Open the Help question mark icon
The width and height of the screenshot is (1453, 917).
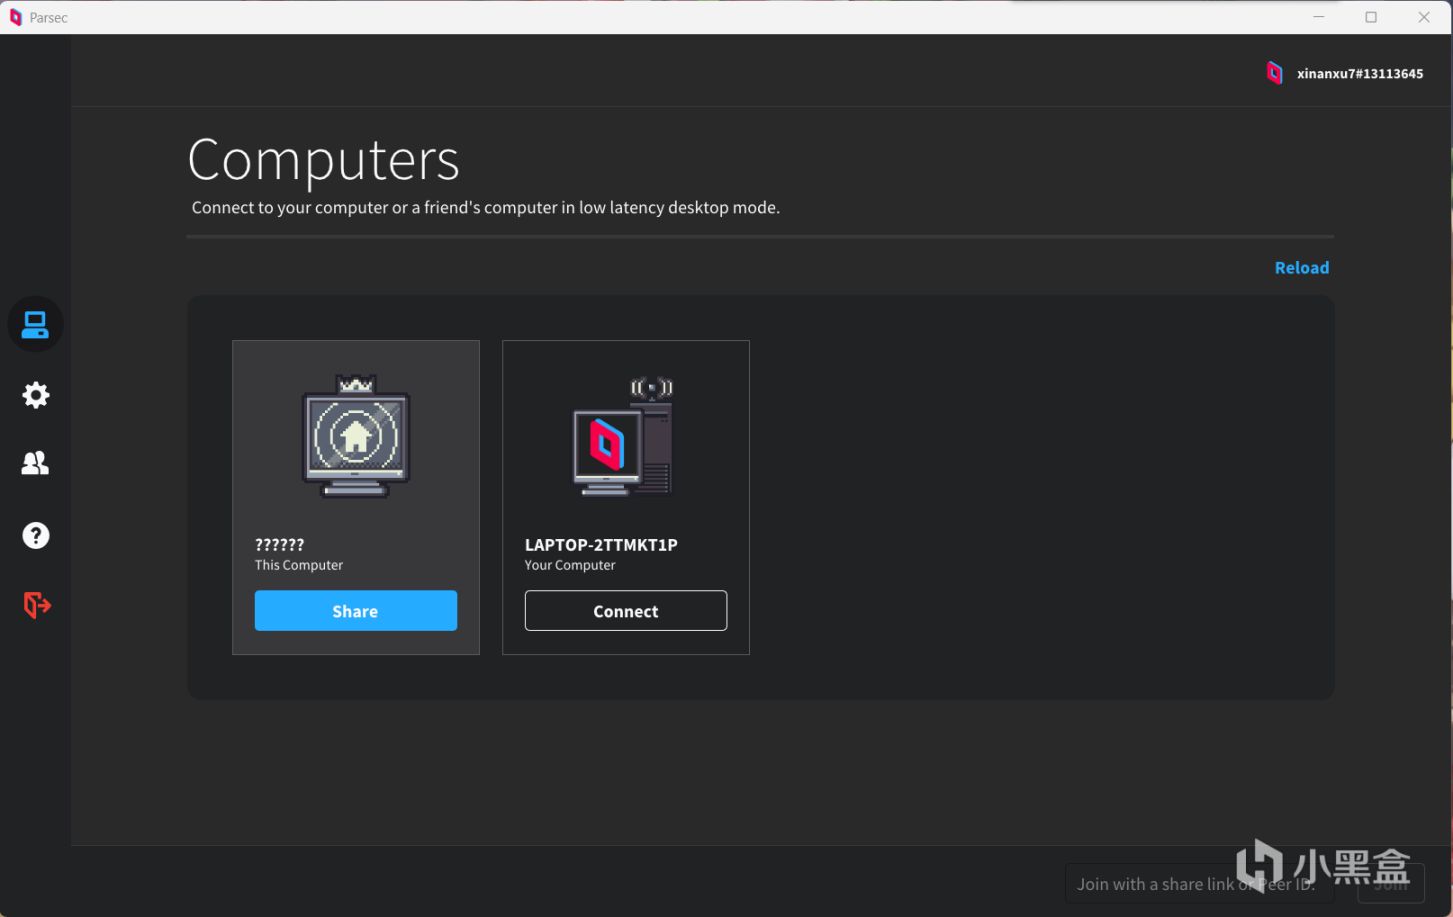(x=35, y=535)
